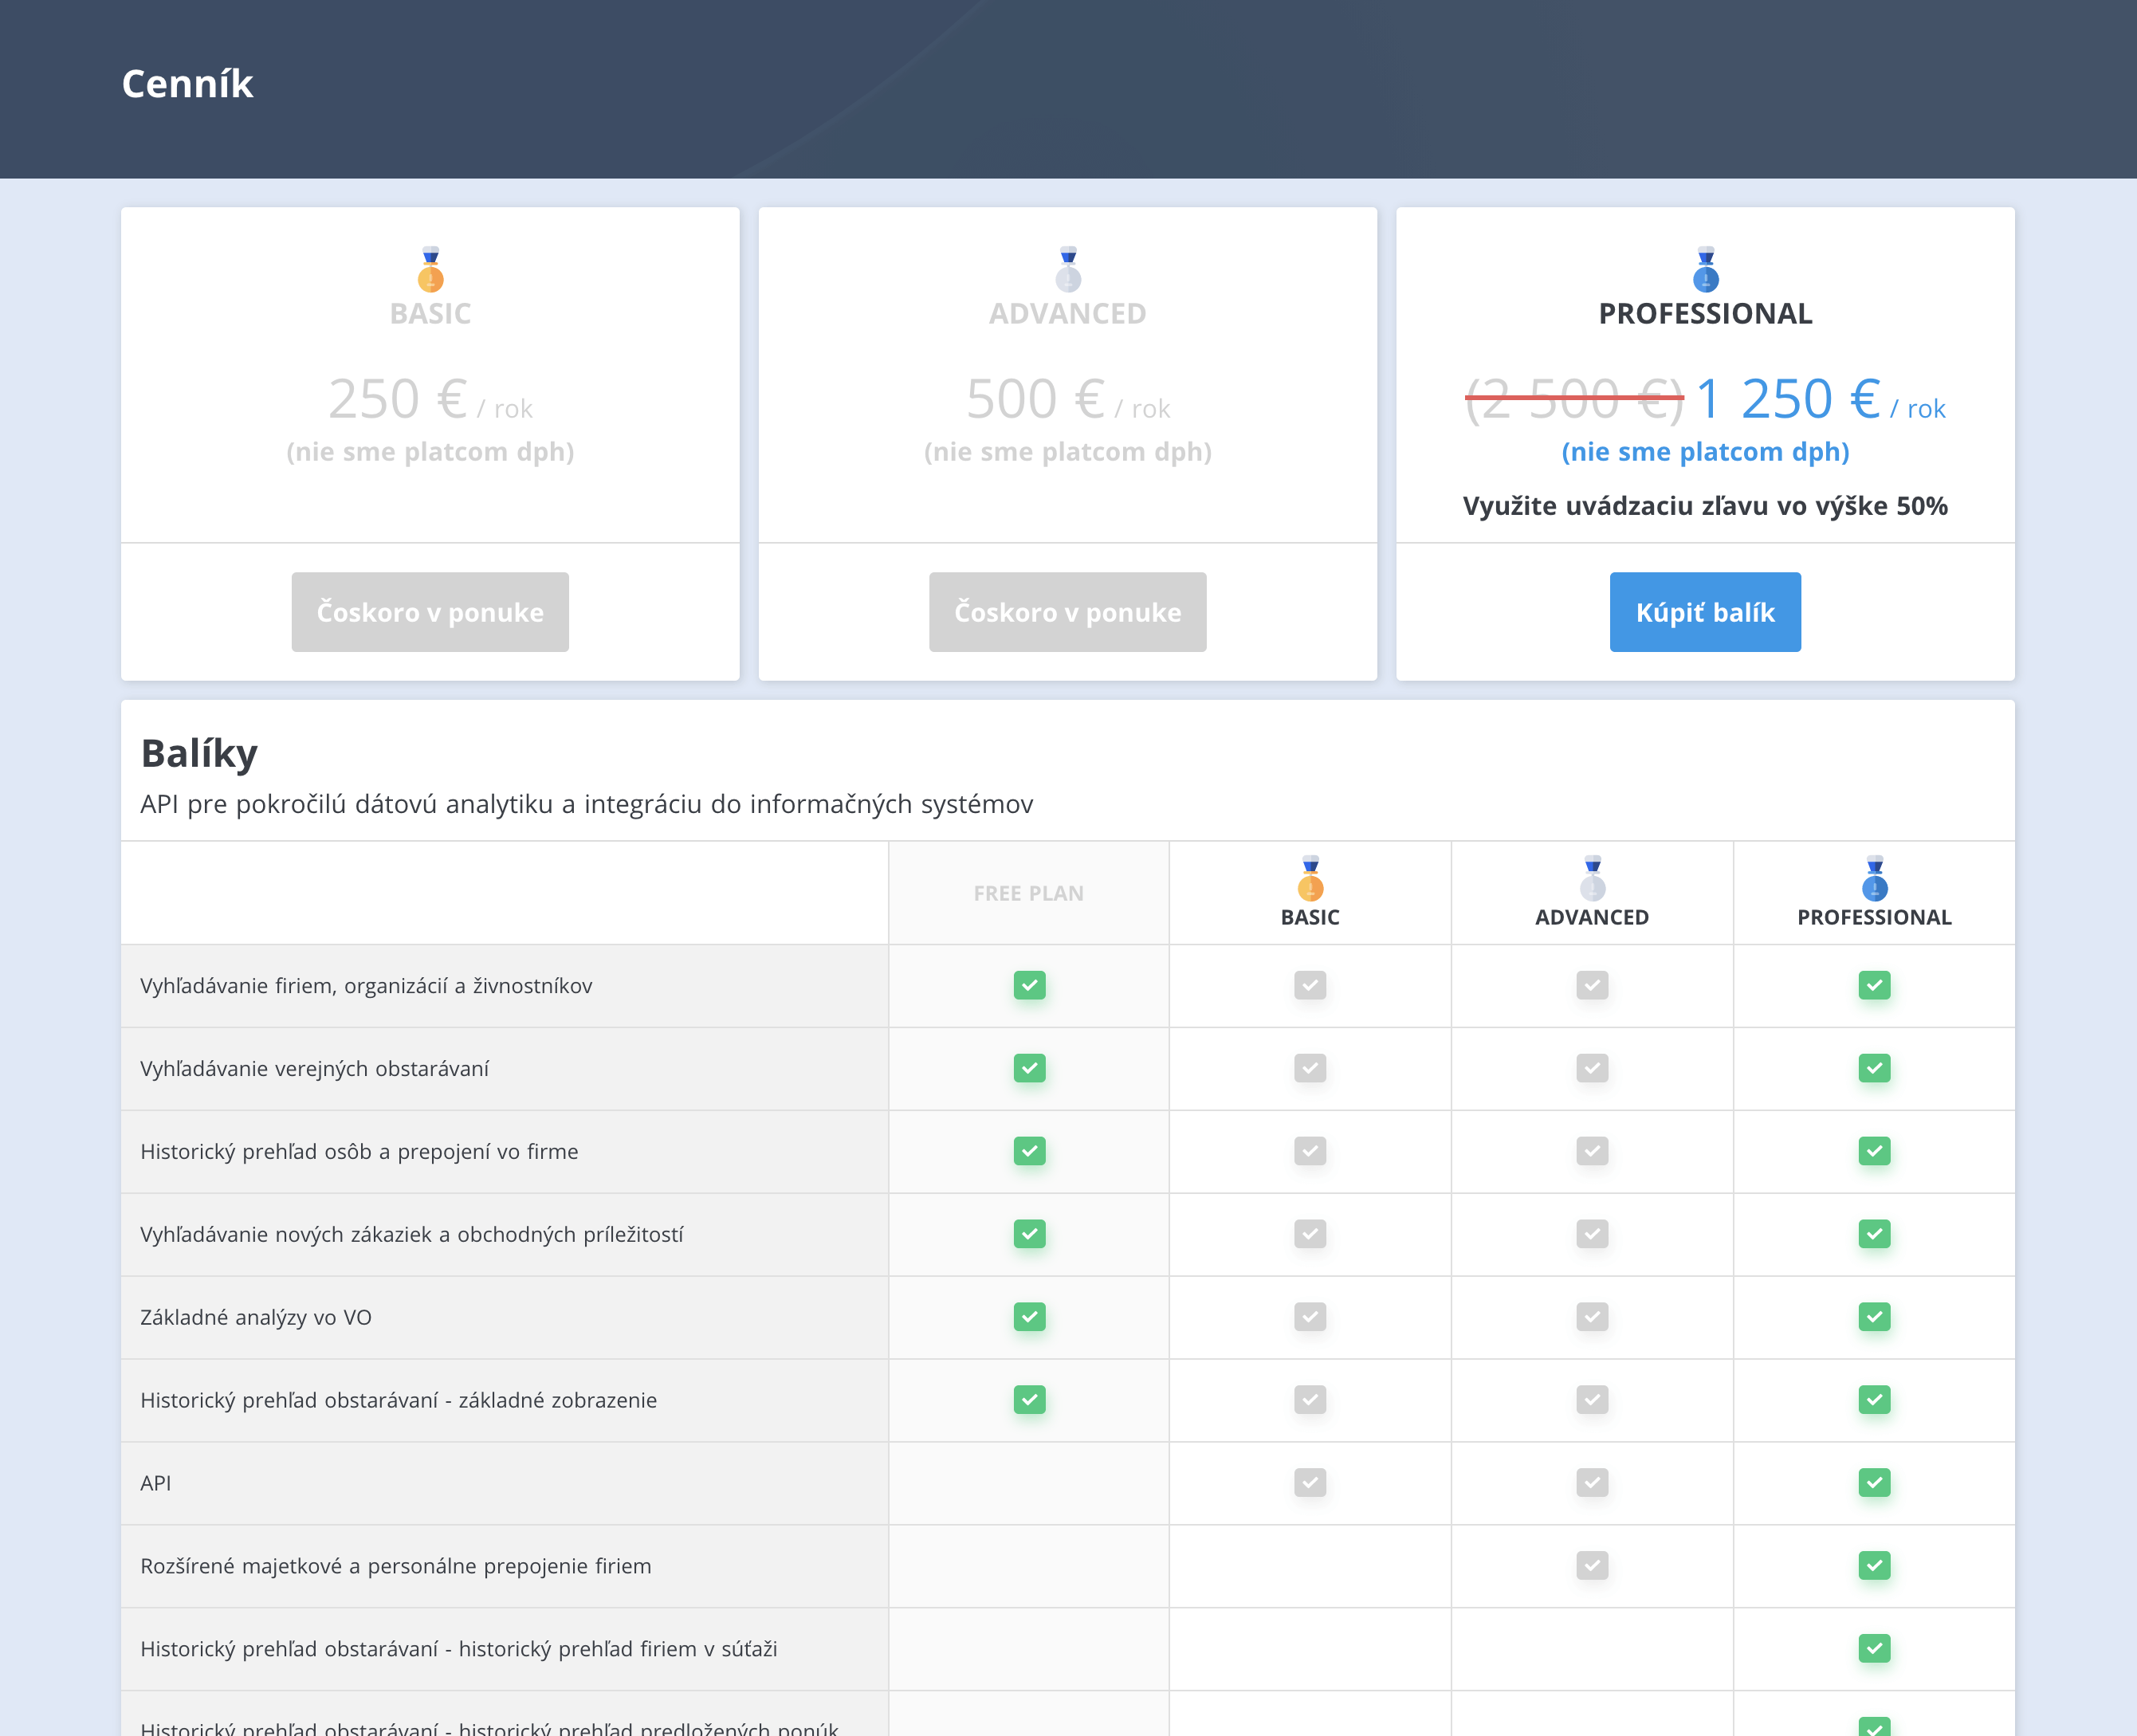
Task: Click the Cenník page title
Action: coord(188,84)
